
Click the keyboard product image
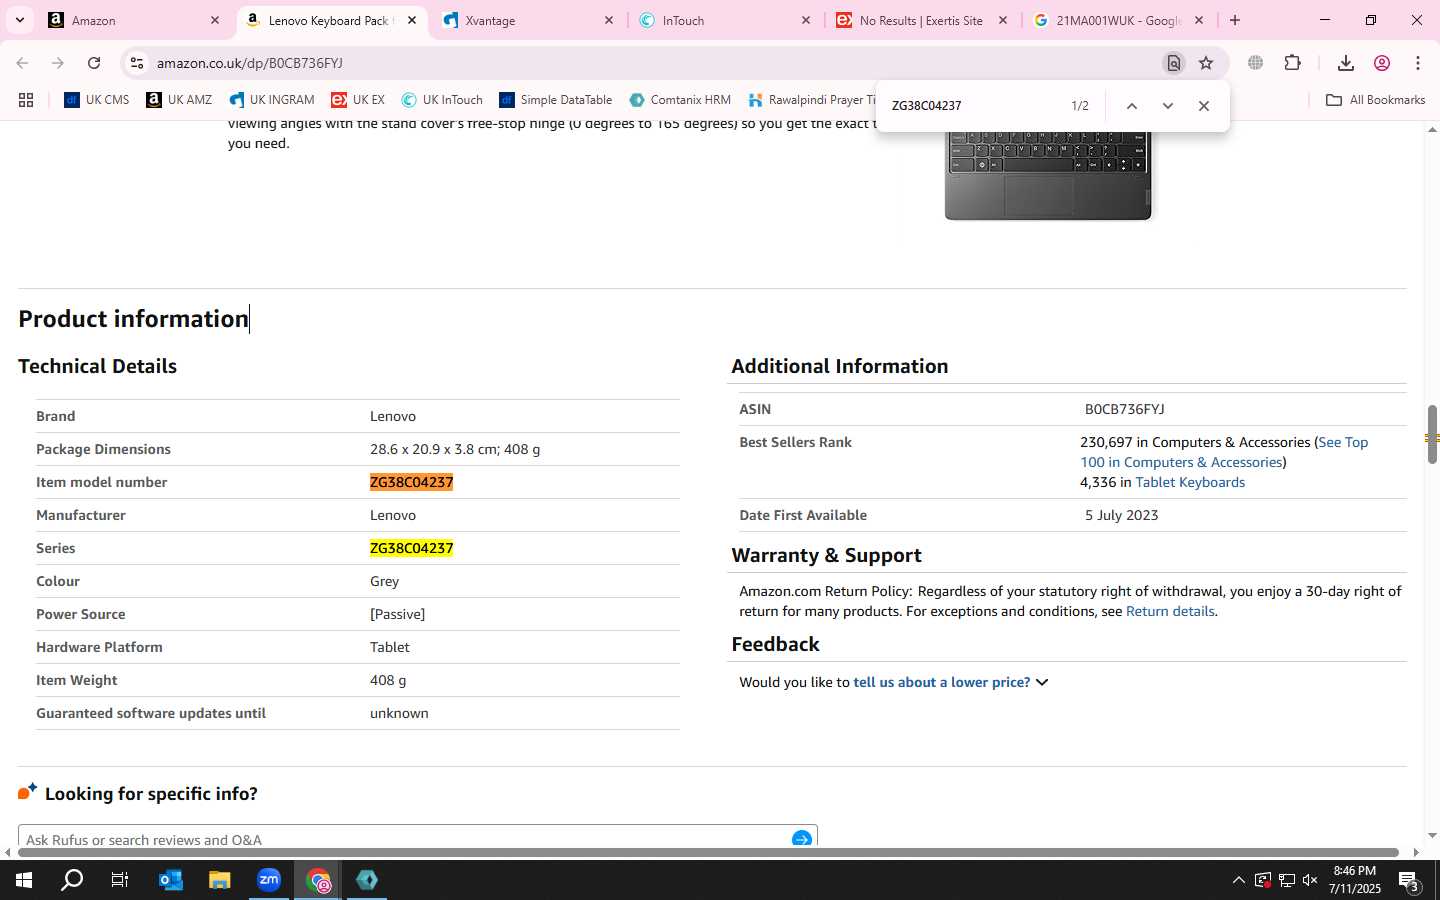click(x=1047, y=175)
